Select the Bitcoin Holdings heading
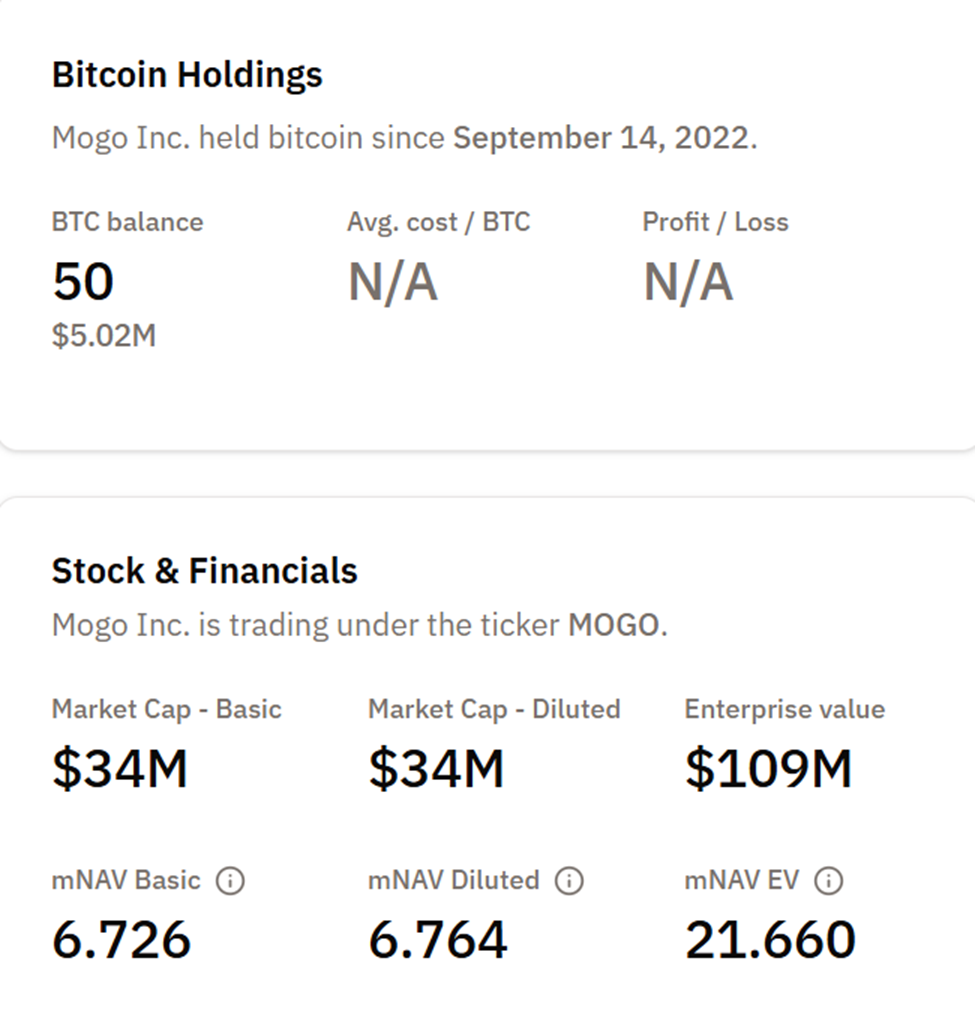975x1024 pixels. pyautogui.click(x=187, y=74)
